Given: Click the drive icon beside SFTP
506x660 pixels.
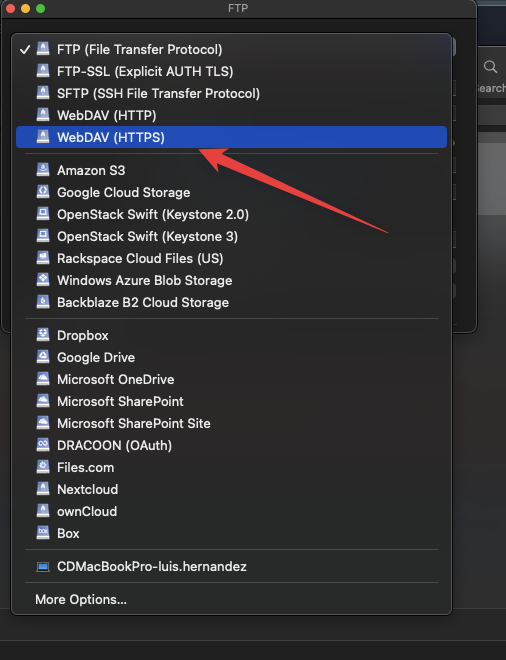Looking at the screenshot, I should pyautogui.click(x=43, y=93).
